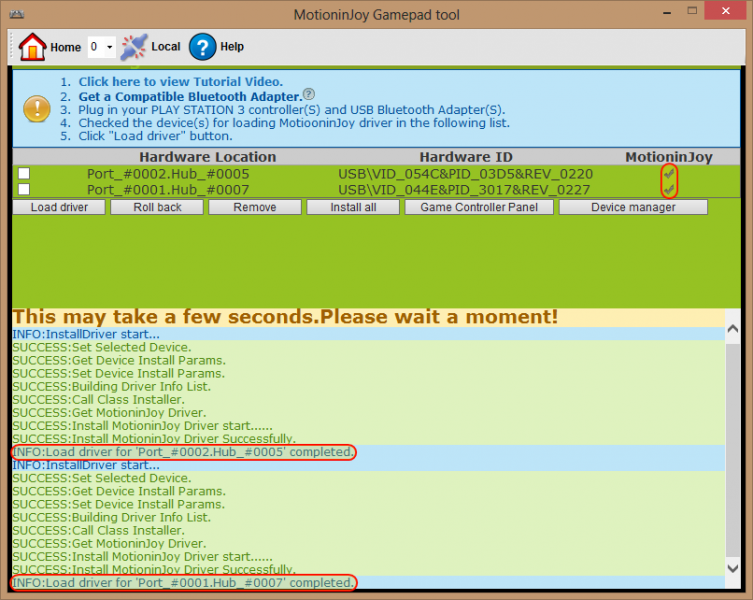Click the Install all button
Image resolution: width=753 pixels, height=600 pixels.
pyautogui.click(x=353, y=207)
